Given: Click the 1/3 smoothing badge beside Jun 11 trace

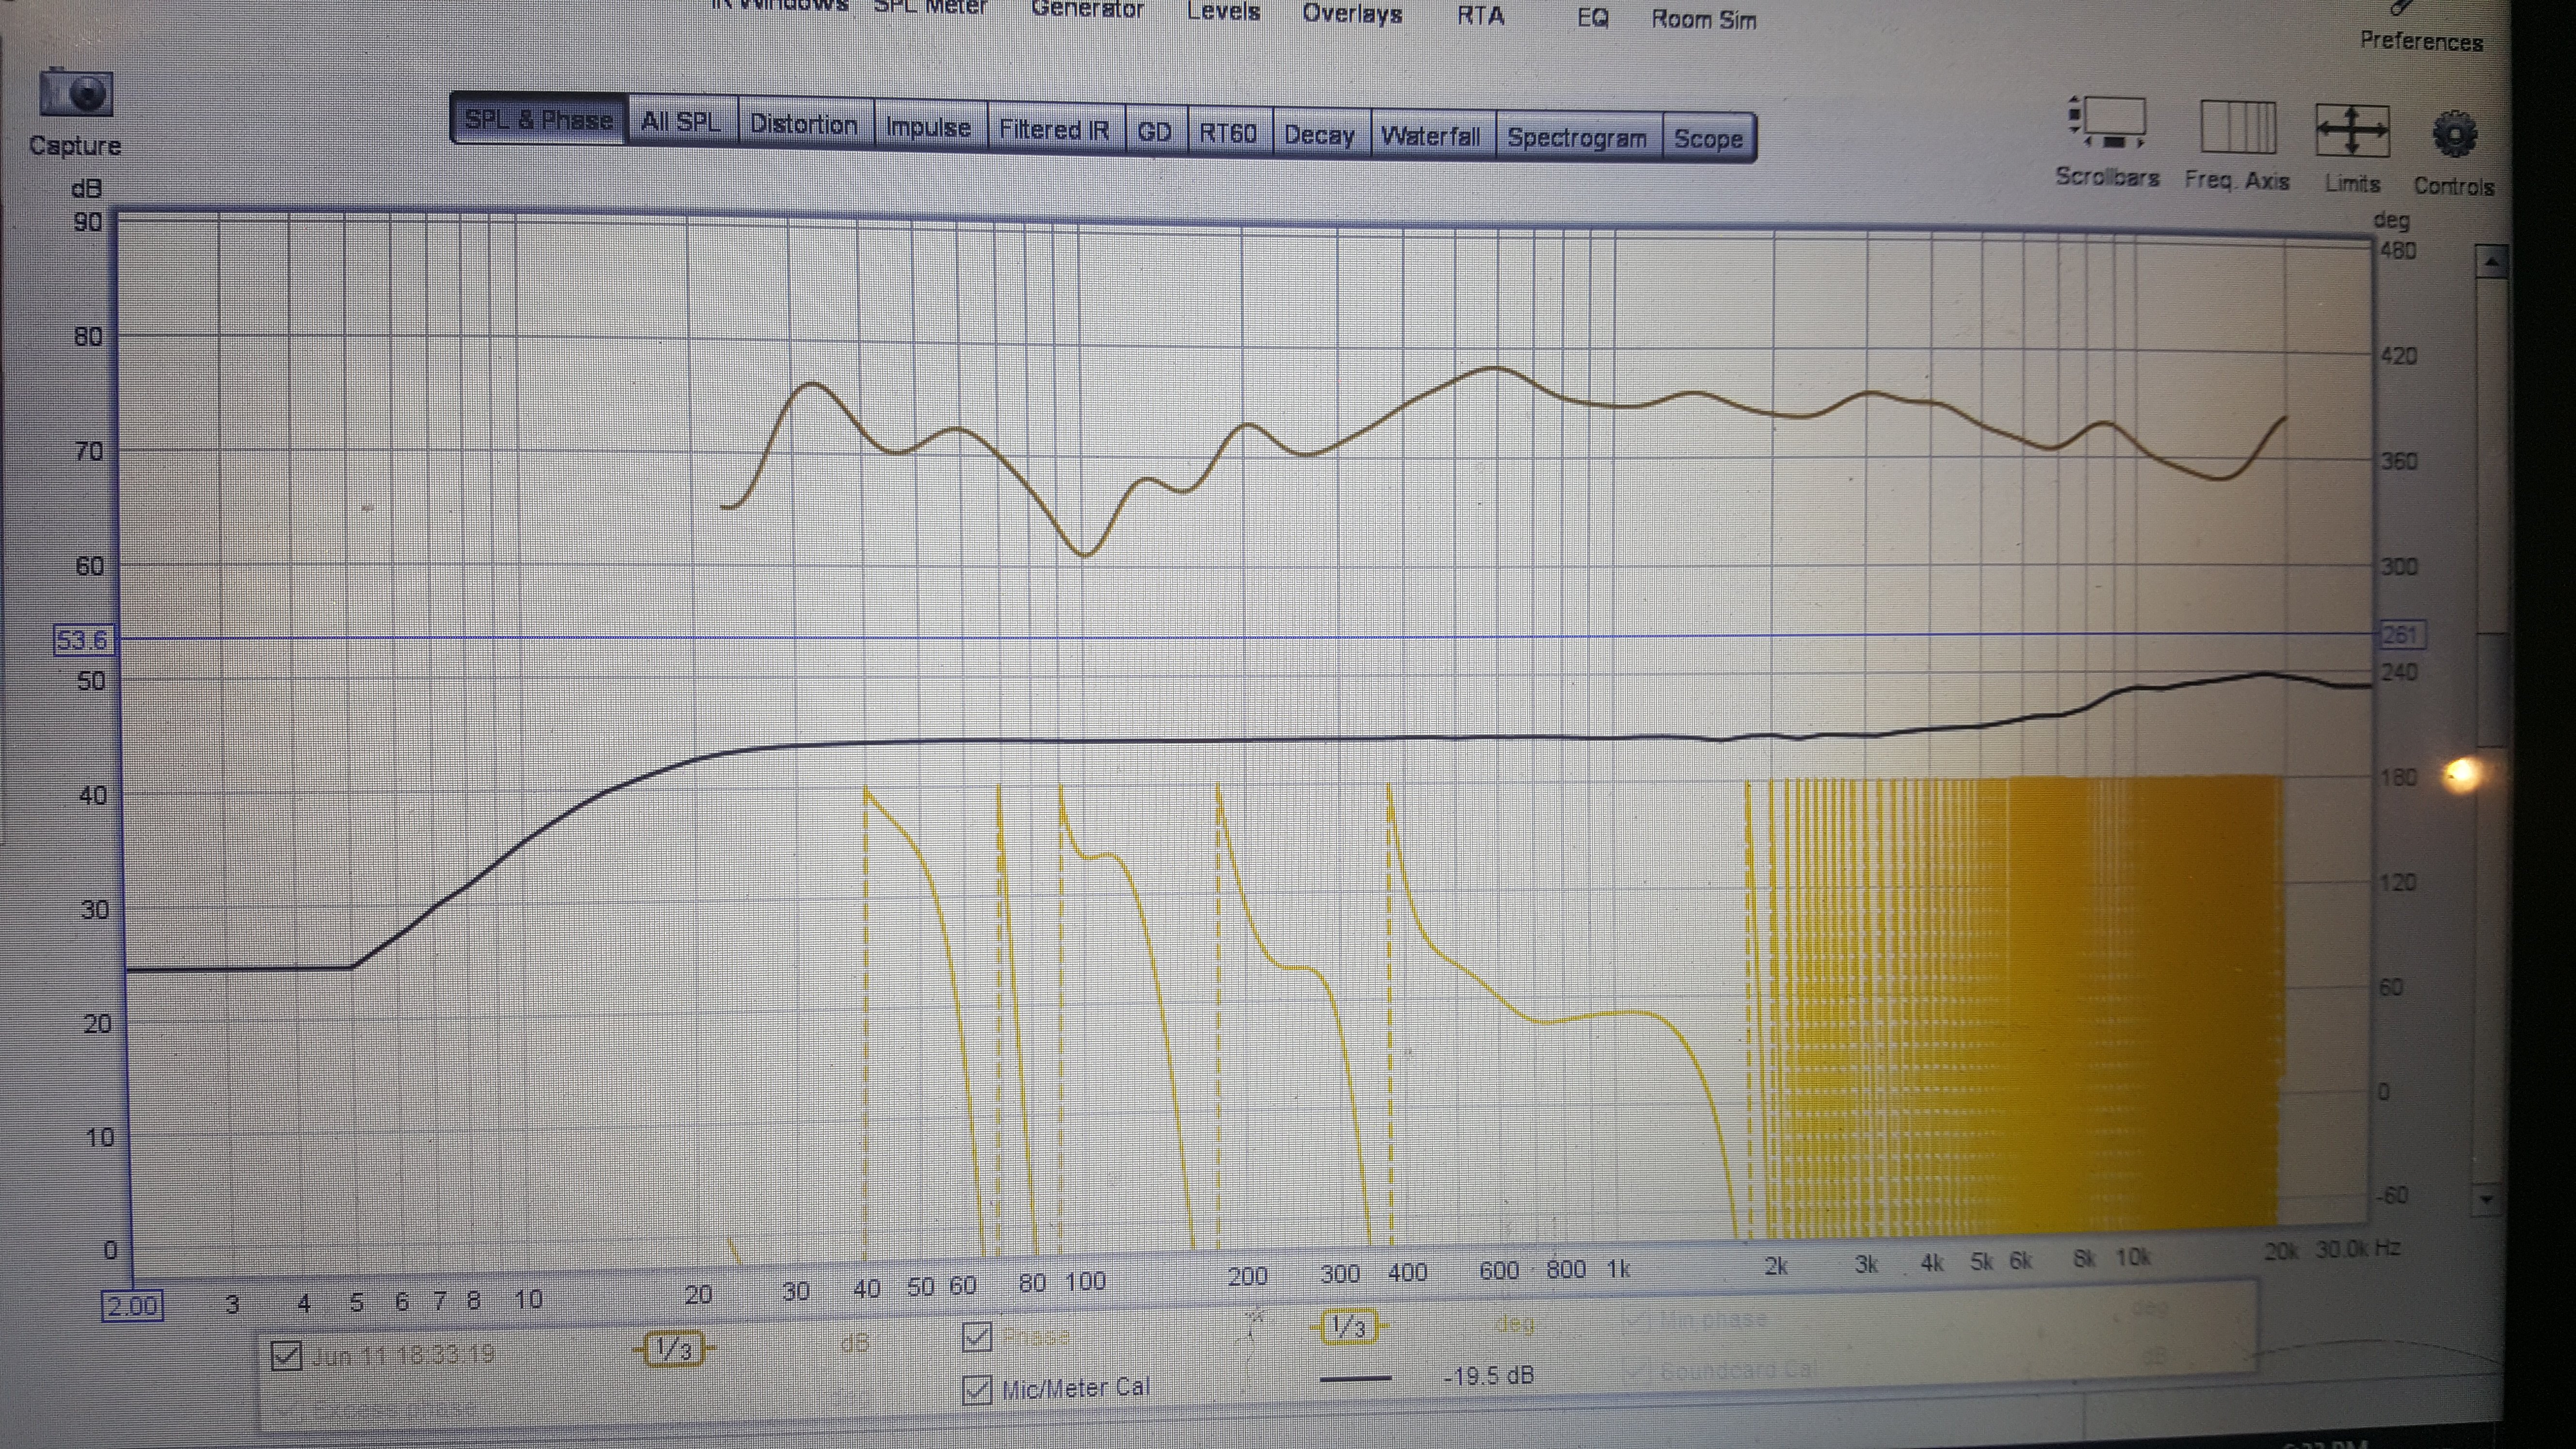Looking at the screenshot, I should click(673, 1349).
